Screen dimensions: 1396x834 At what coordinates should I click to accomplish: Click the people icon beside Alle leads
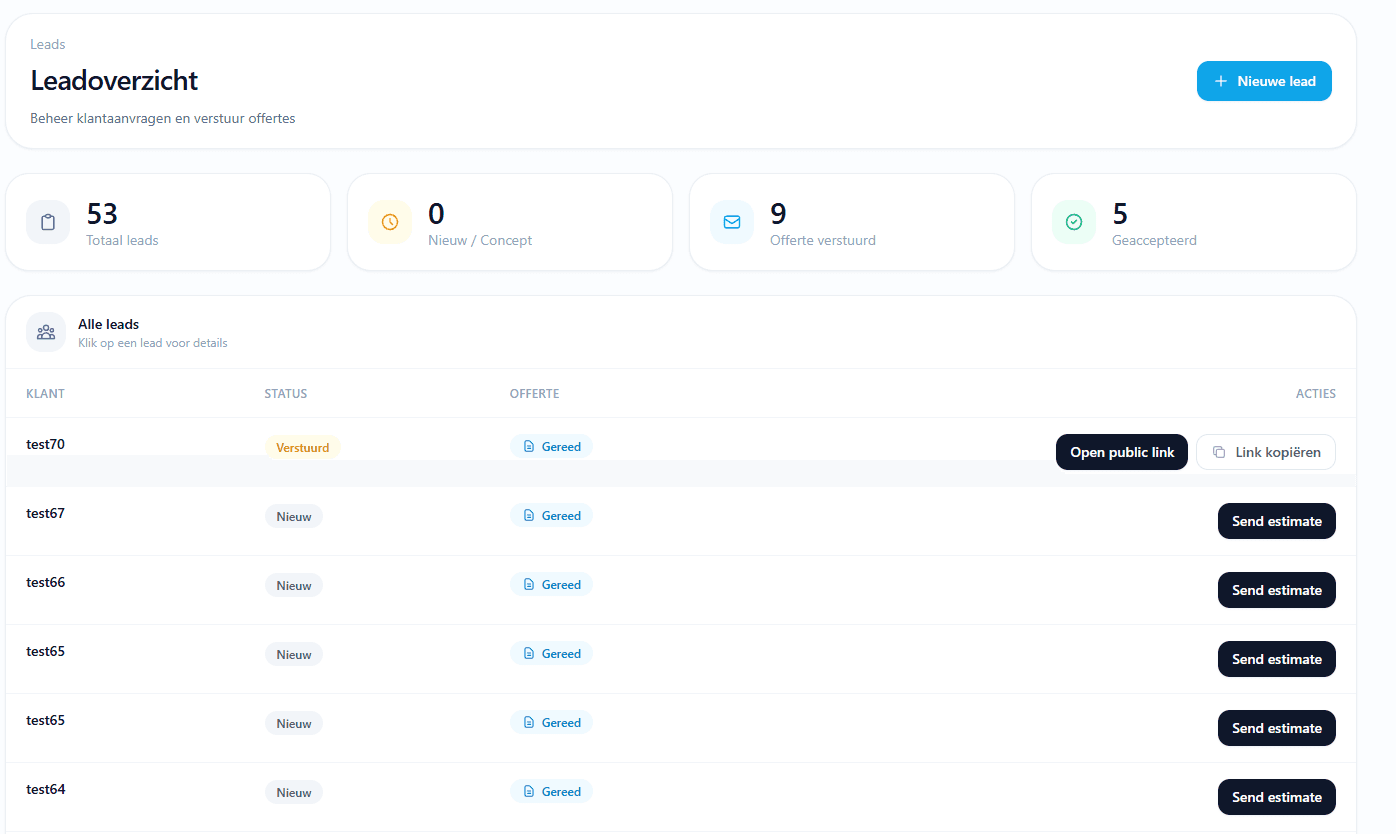point(46,332)
